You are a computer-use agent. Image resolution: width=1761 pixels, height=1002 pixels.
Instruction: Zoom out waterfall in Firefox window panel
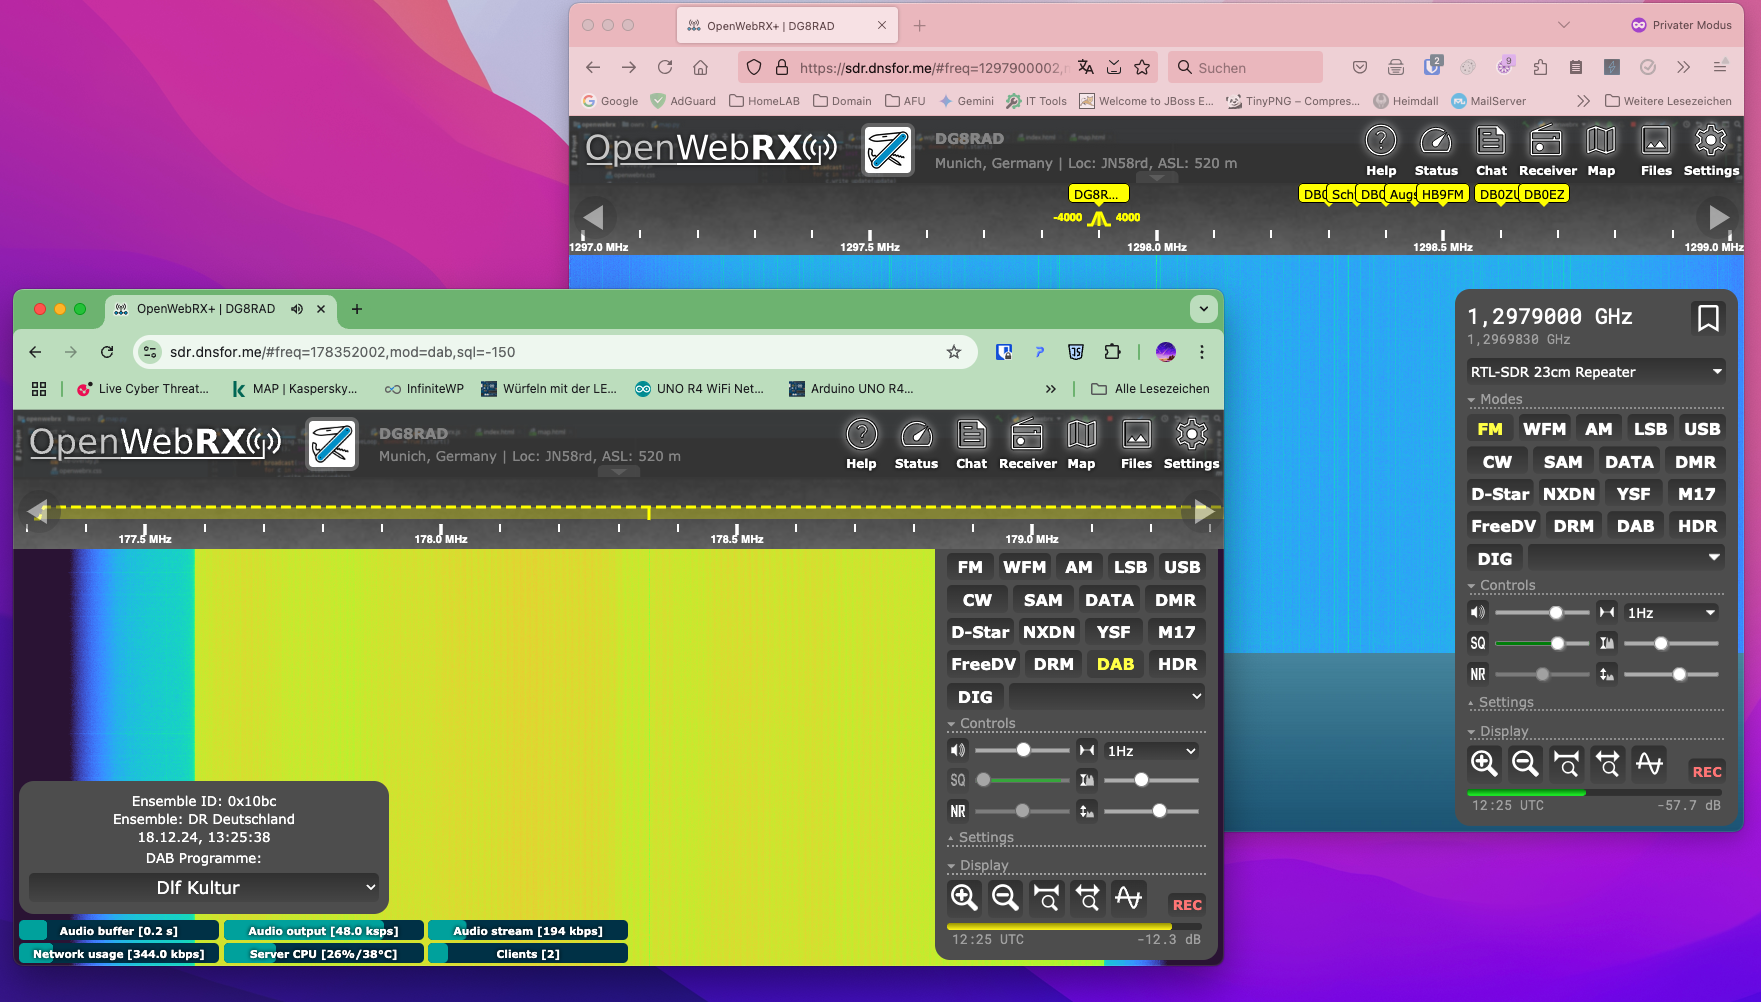pyautogui.click(x=1525, y=763)
